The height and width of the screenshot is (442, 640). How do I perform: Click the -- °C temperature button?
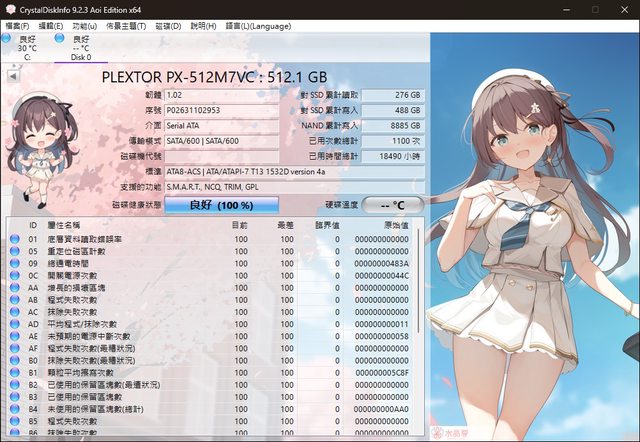[x=392, y=205]
